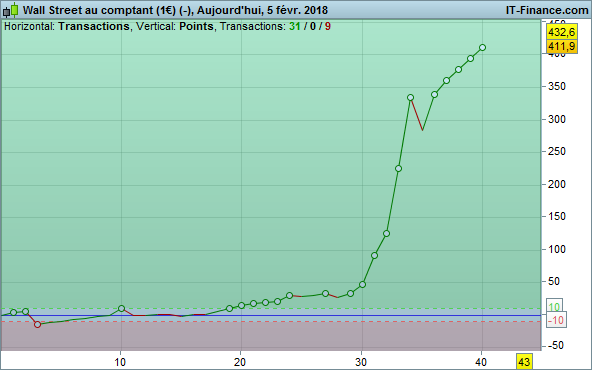
Task: Click the data point at transaction 10
Action: (x=121, y=308)
